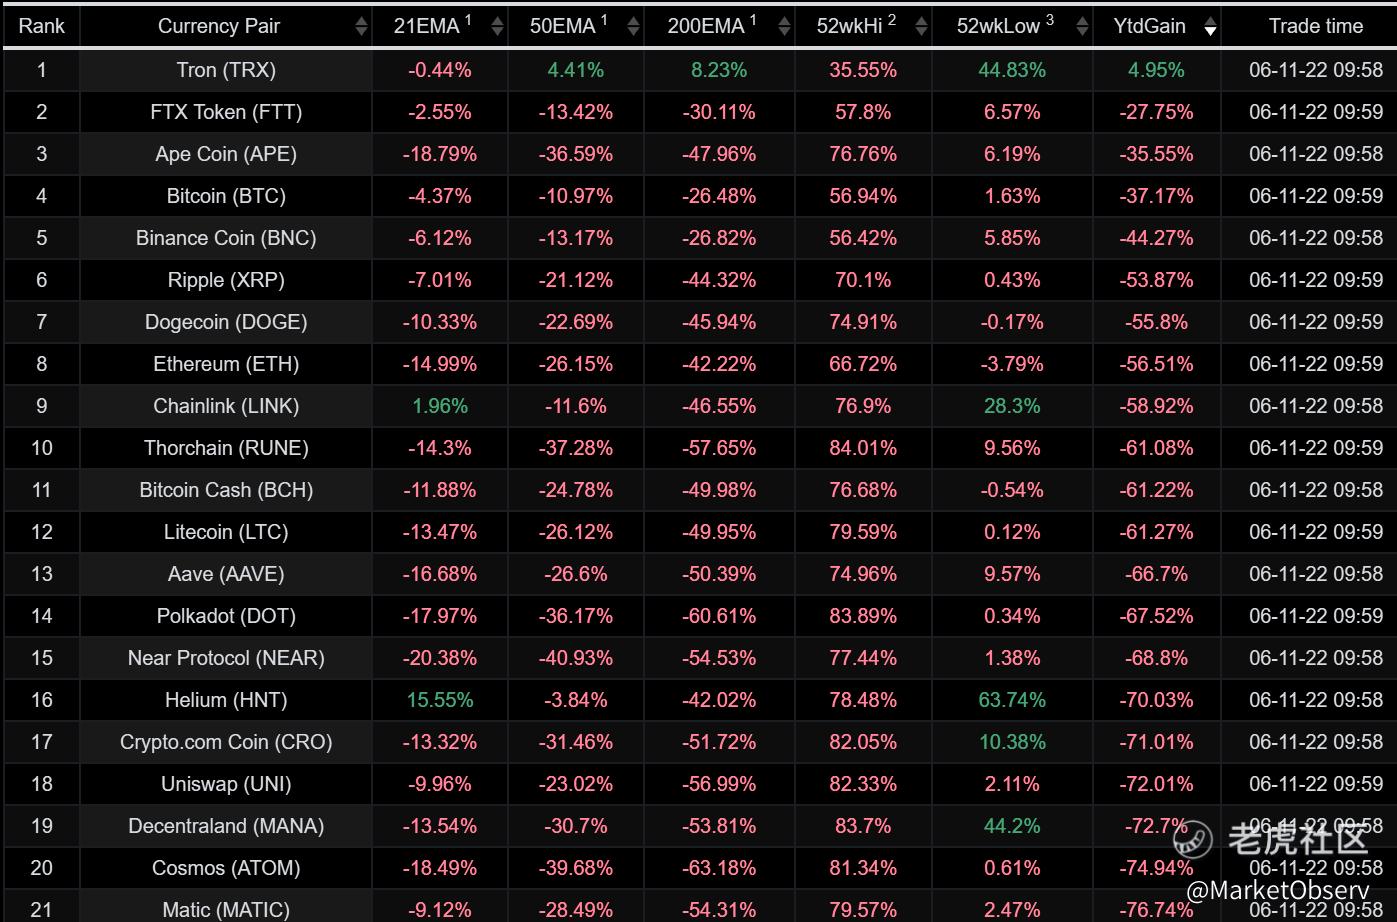This screenshot has width=1397, height=922.
Task: Click the 200EMA header label
Action: click(x=706, y=27)
